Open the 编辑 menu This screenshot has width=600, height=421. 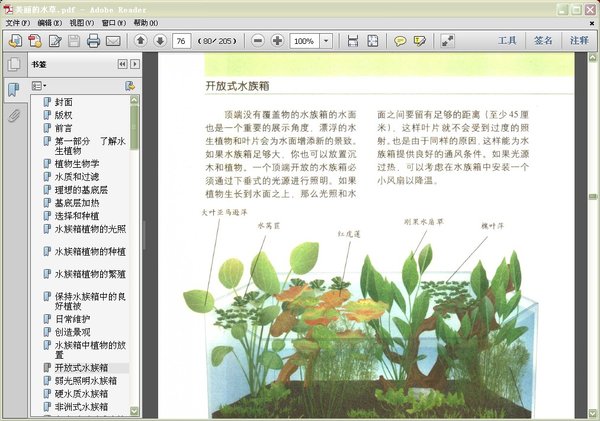click(x=50, y=23)
